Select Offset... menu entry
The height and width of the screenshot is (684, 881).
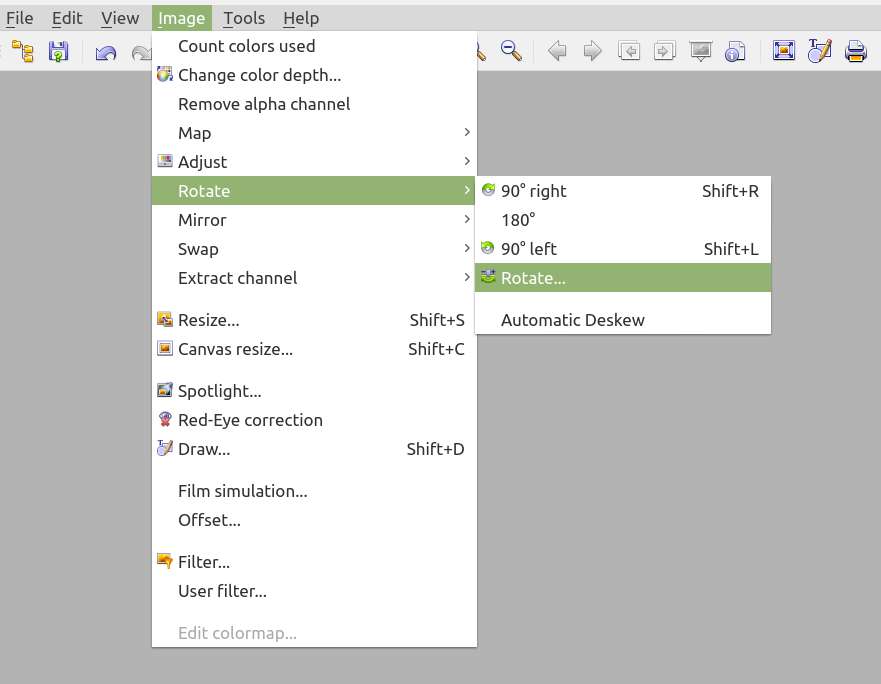click(x=314, y=520)
